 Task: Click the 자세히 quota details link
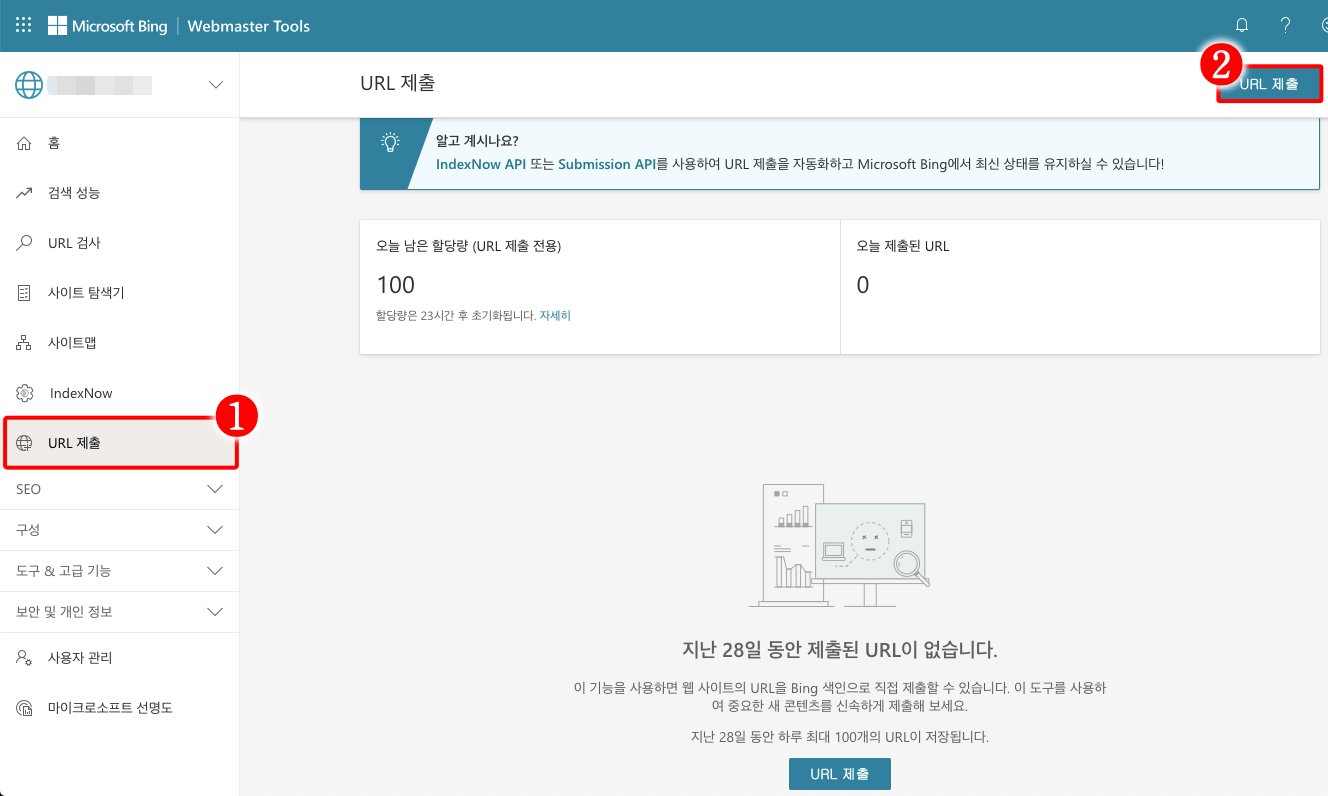point(555,314)
